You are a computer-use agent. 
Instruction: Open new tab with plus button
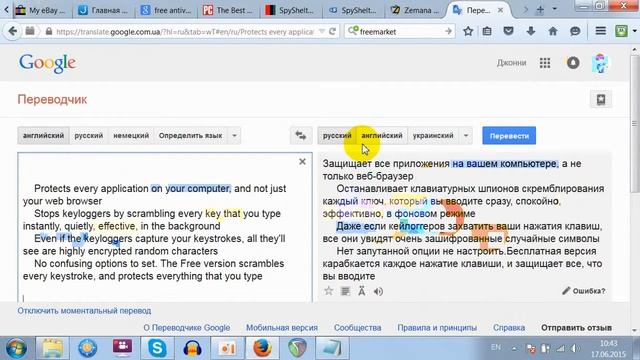pyautogui.click(x=540, y=10)
